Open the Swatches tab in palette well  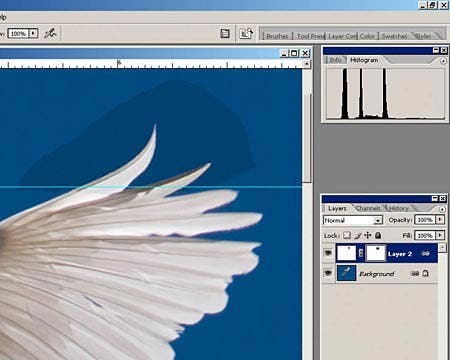pyautogui.click(x=394, y=36)
